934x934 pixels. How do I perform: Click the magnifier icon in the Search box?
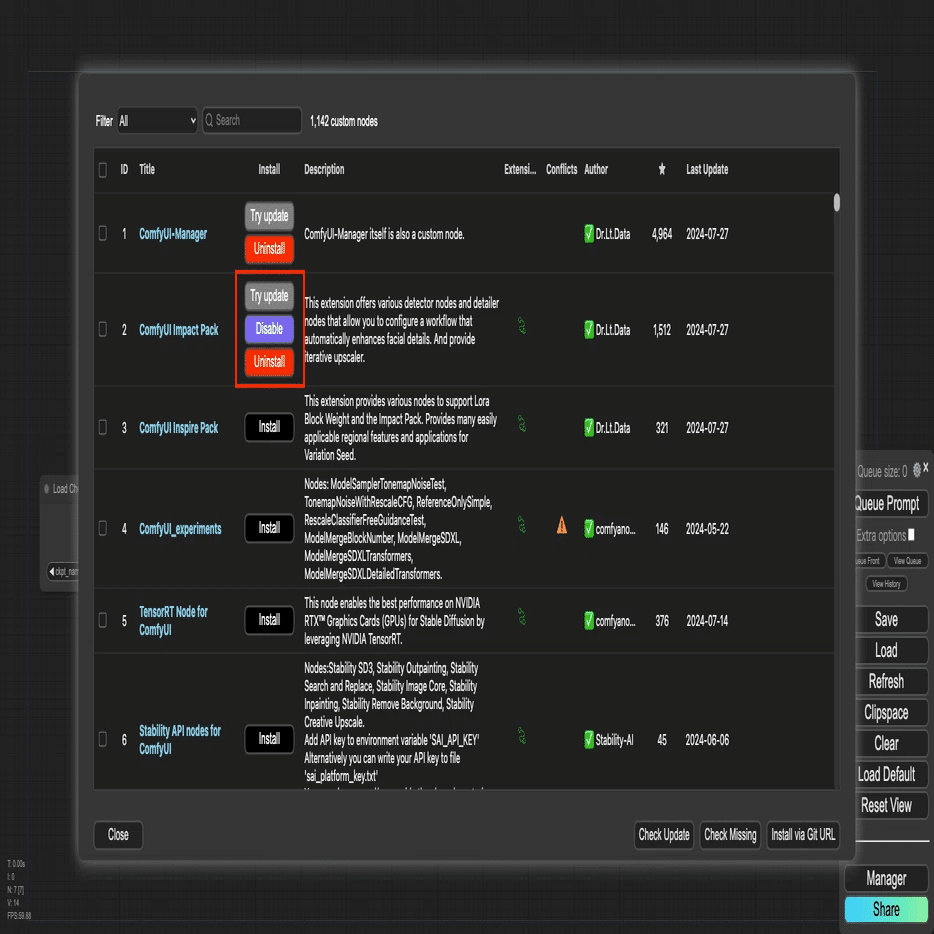(209, 121)
